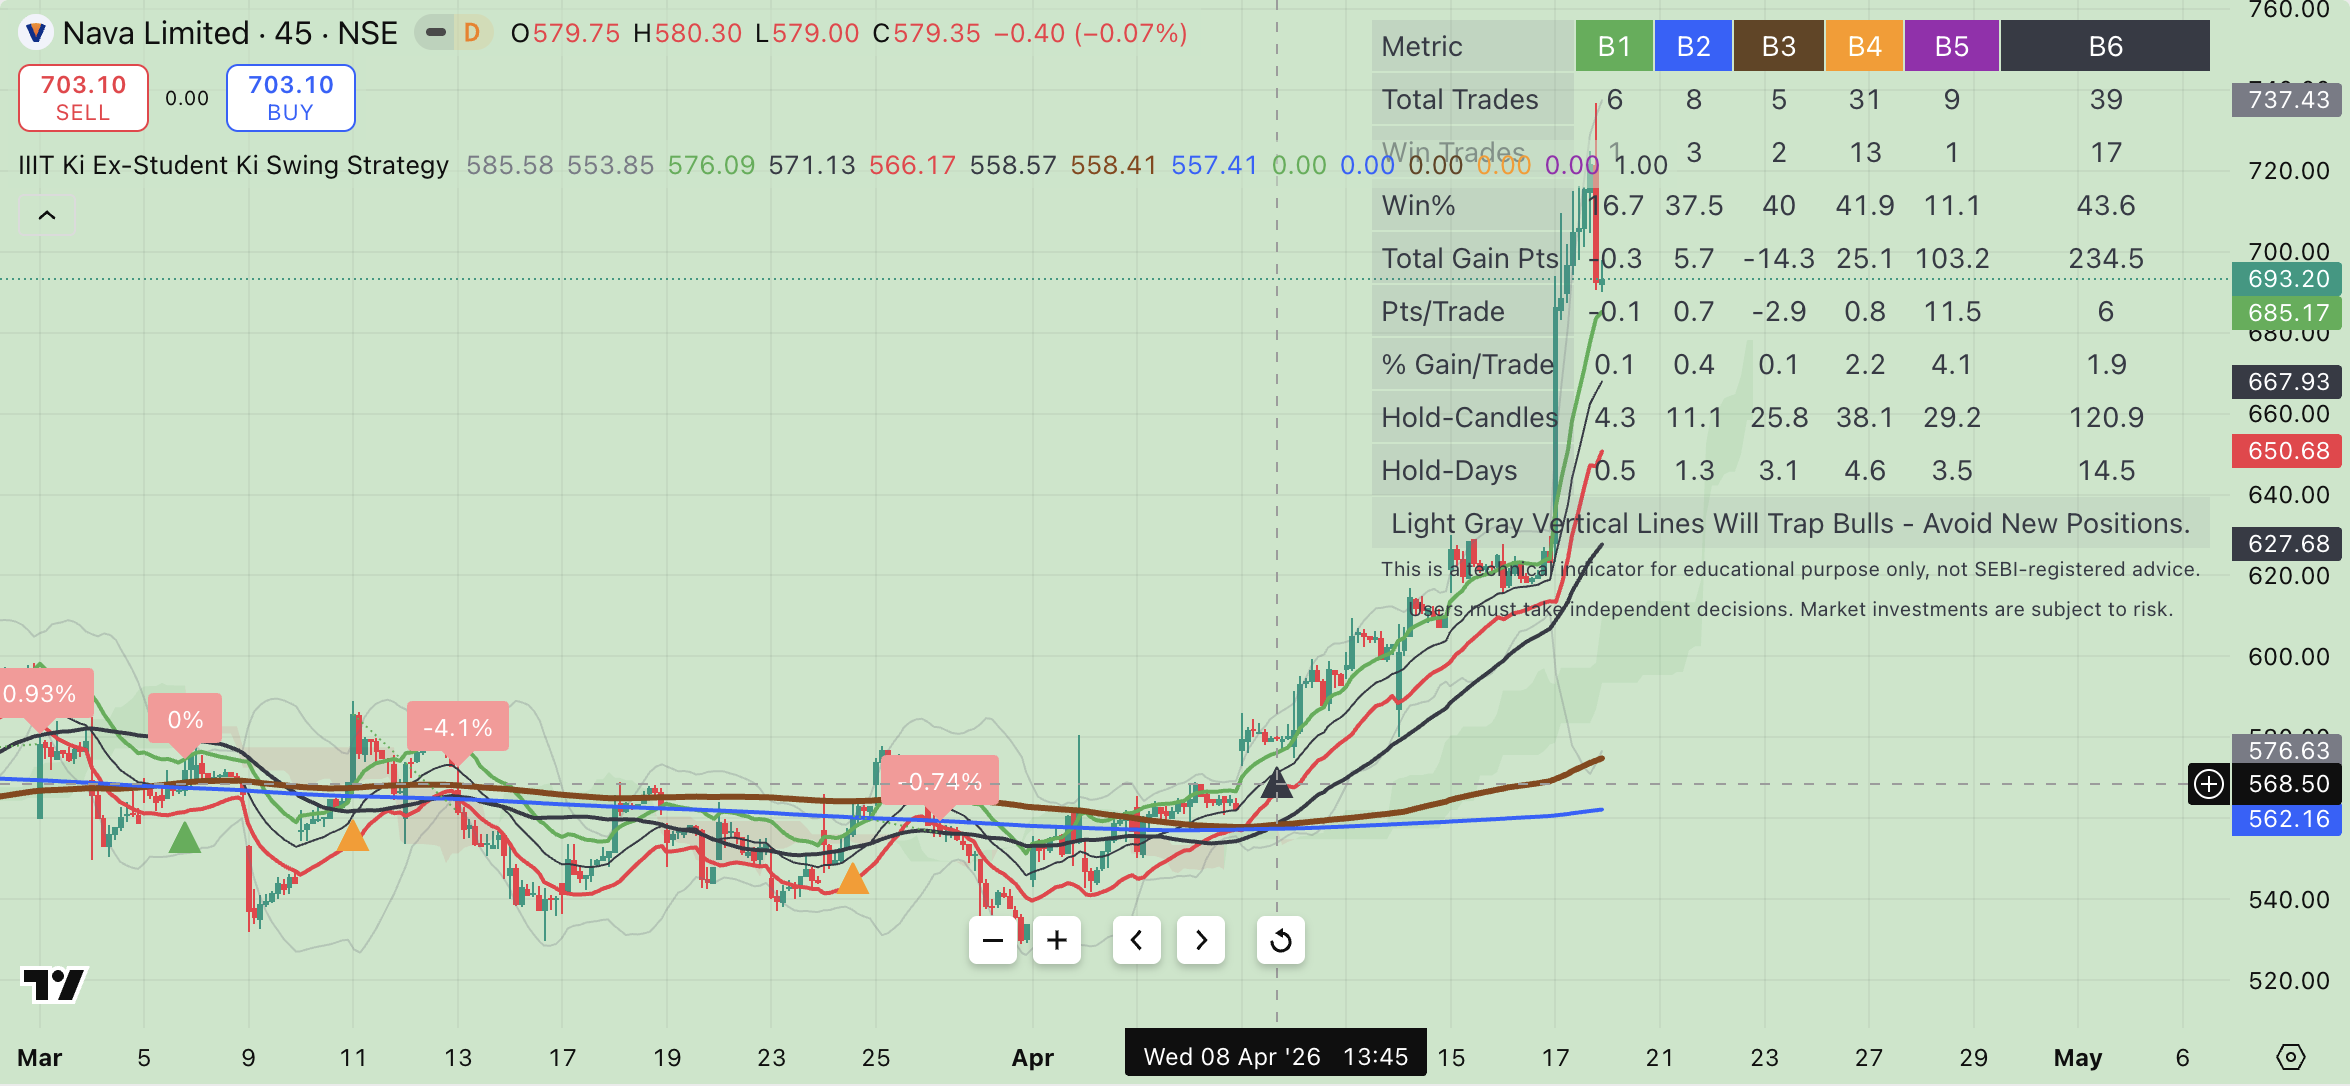Click the 693.20 price scale label
This screenshot has width=2350, height=1086.
click(x=2289, y=279)
